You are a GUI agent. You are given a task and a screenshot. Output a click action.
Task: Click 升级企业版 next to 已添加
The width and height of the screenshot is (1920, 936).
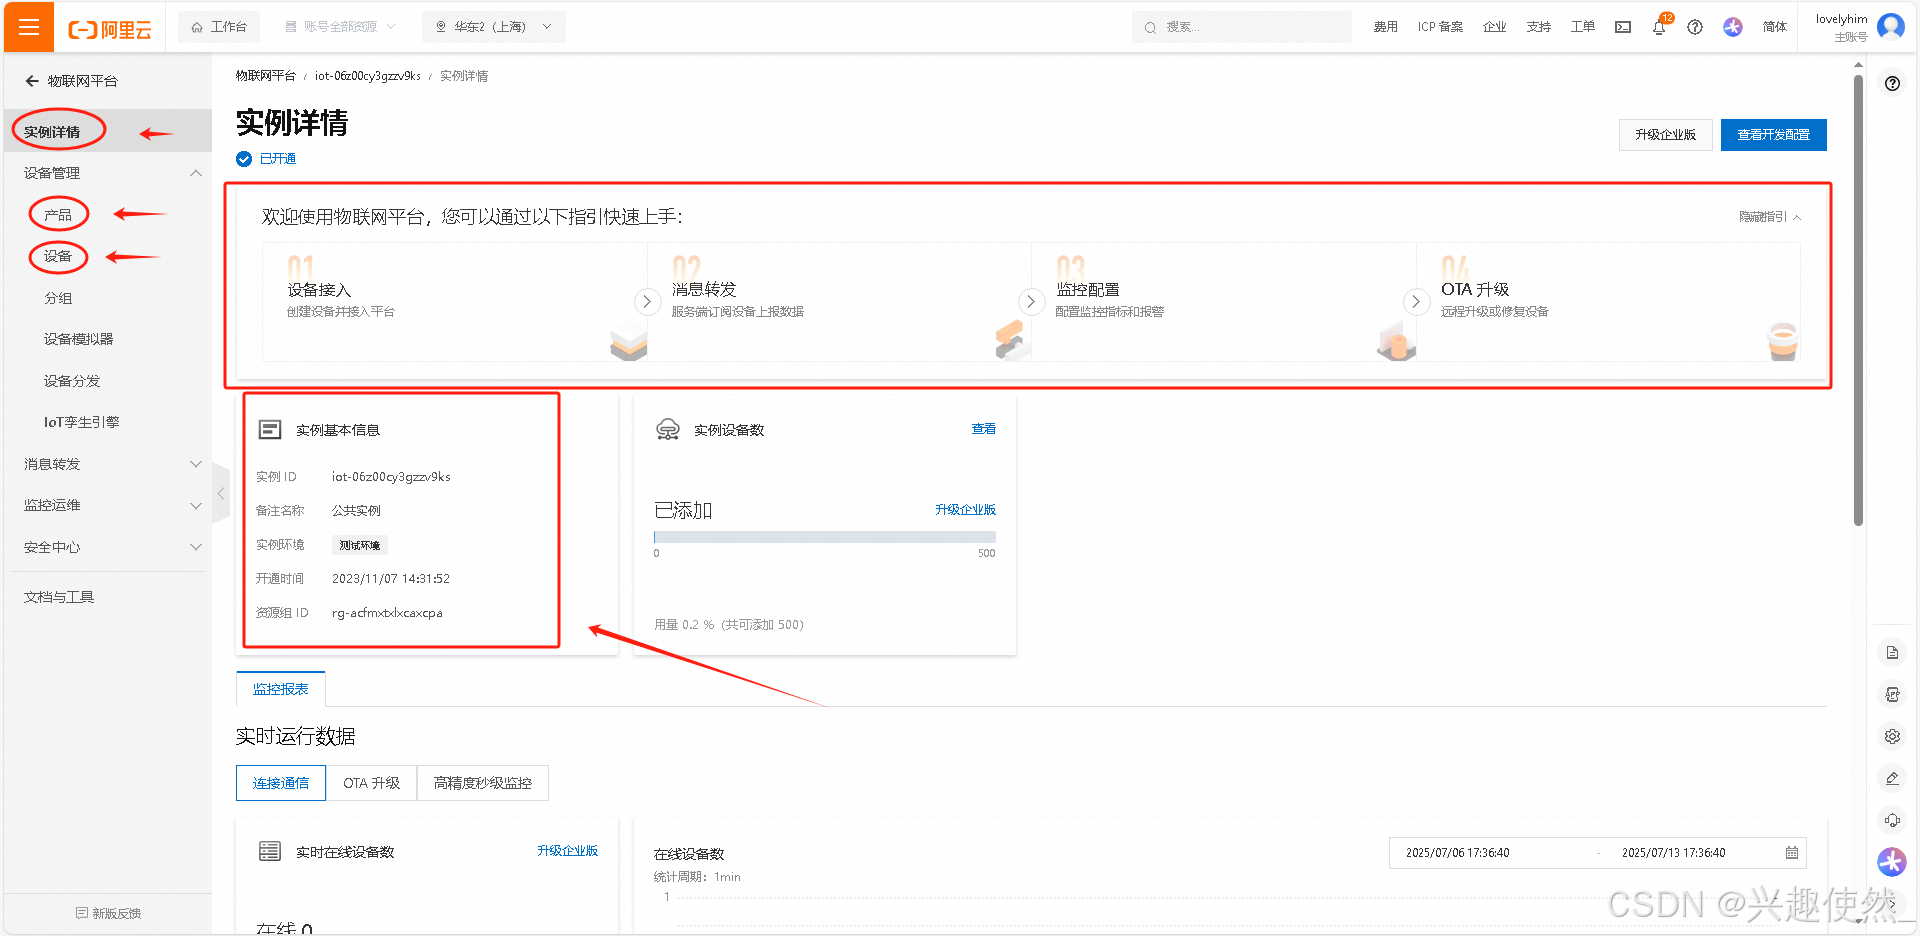pos(965,510)
